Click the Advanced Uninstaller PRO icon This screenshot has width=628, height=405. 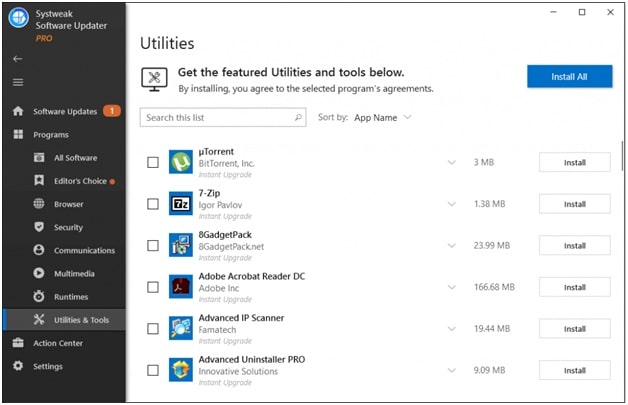click(181, 370)
